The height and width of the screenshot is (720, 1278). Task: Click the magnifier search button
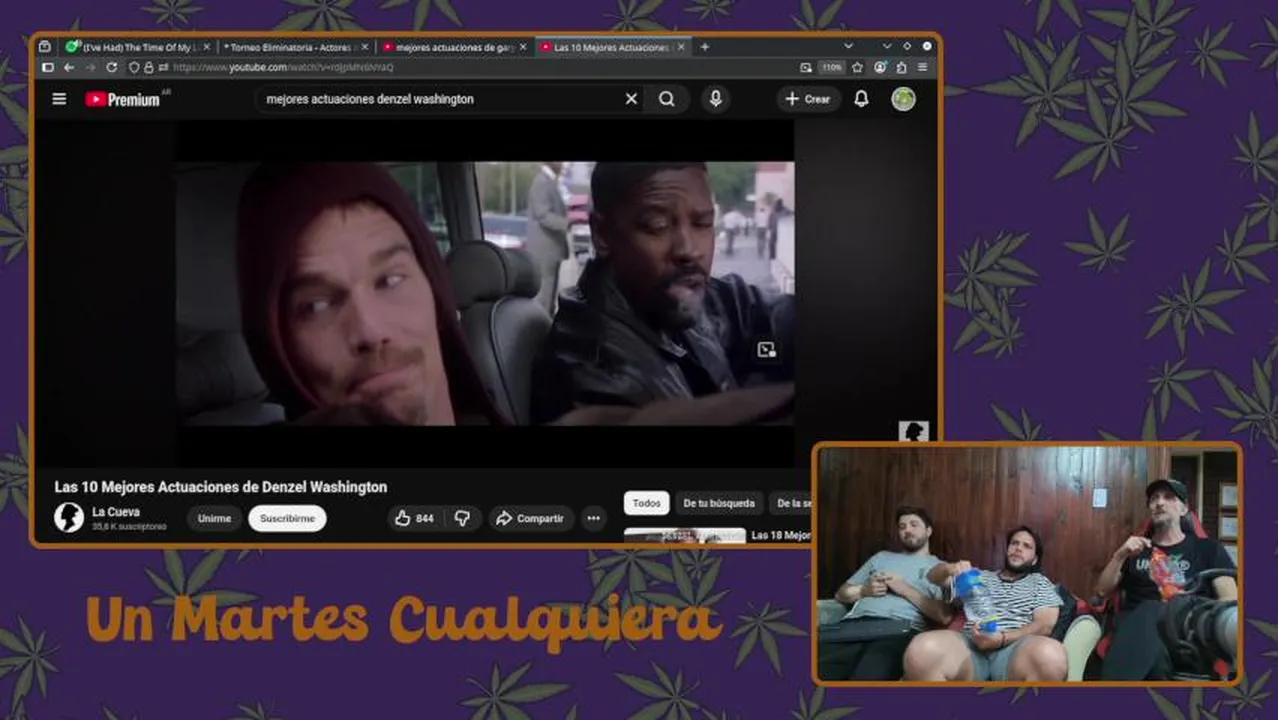pyautogui.click(x=667, y=99)
